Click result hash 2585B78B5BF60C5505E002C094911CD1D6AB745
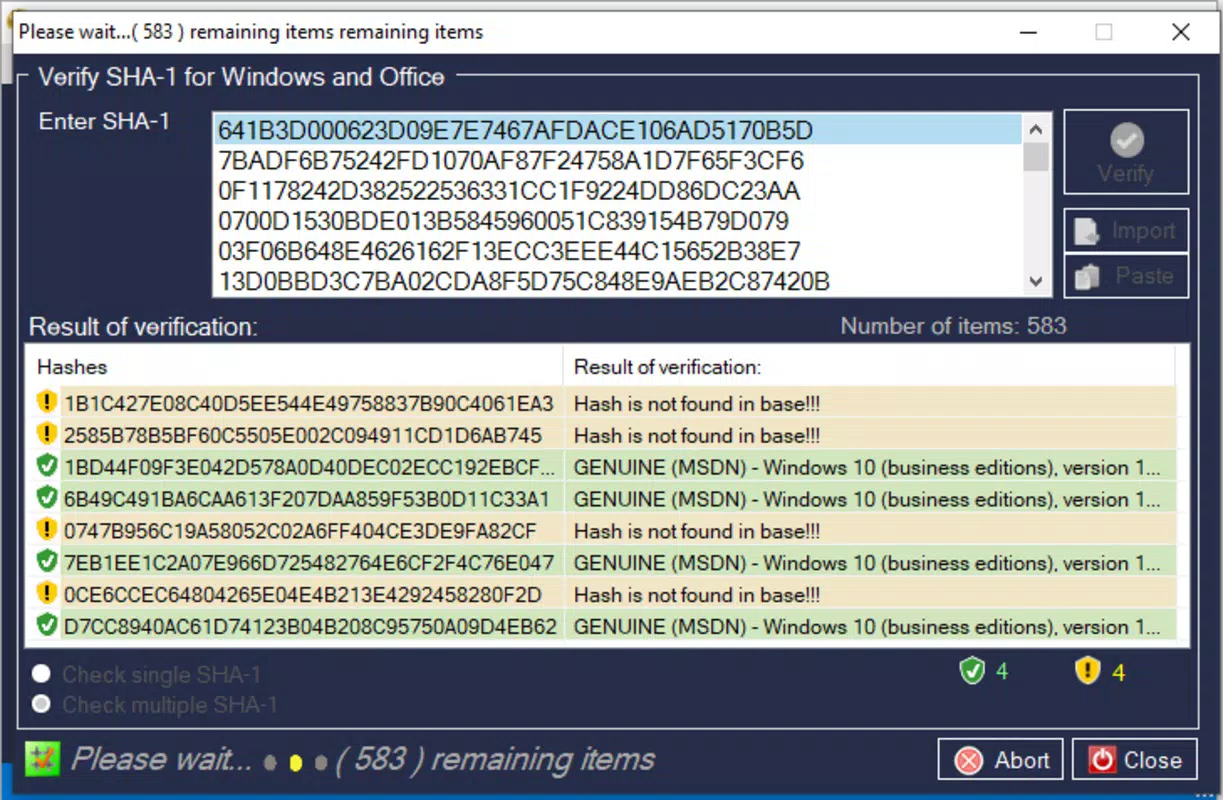Image resolution: width=1223 pixels, height=800 pixels. (x=303, y=436)
